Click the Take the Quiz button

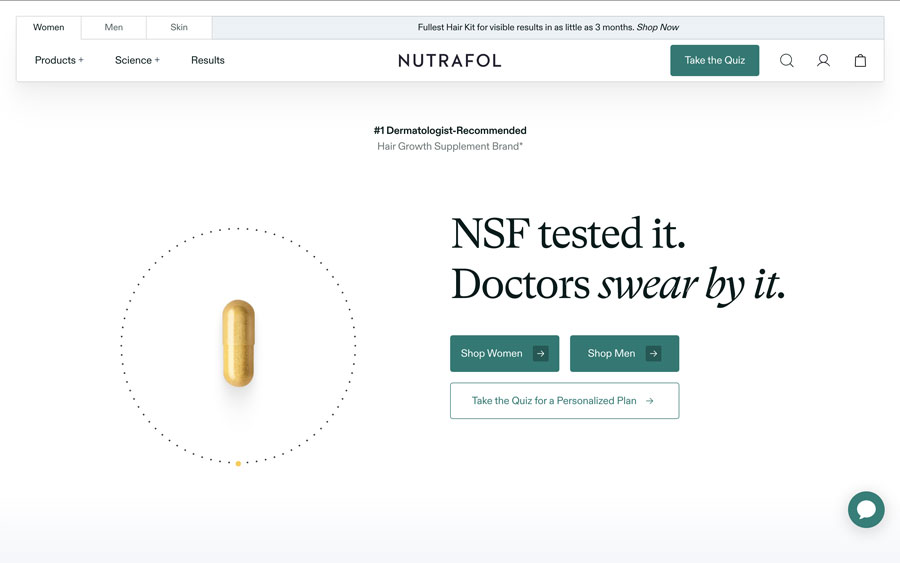click(x=715, y=60)
